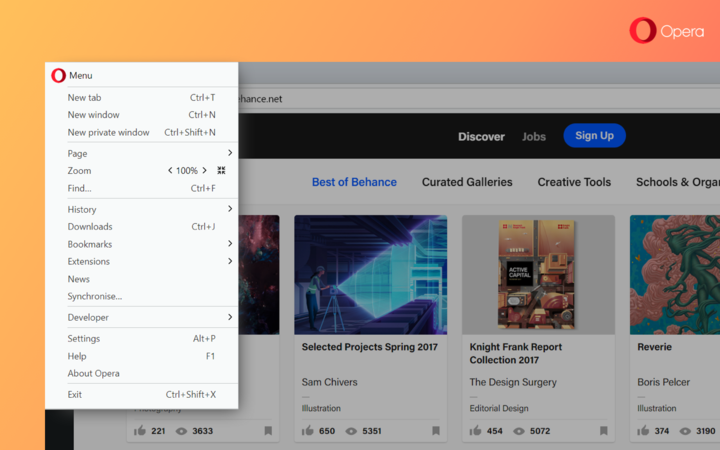Screen dimensions: 720x450
Task: Open the Knight Frank Report cover thumbnail
Action: (x=538, y=274)
